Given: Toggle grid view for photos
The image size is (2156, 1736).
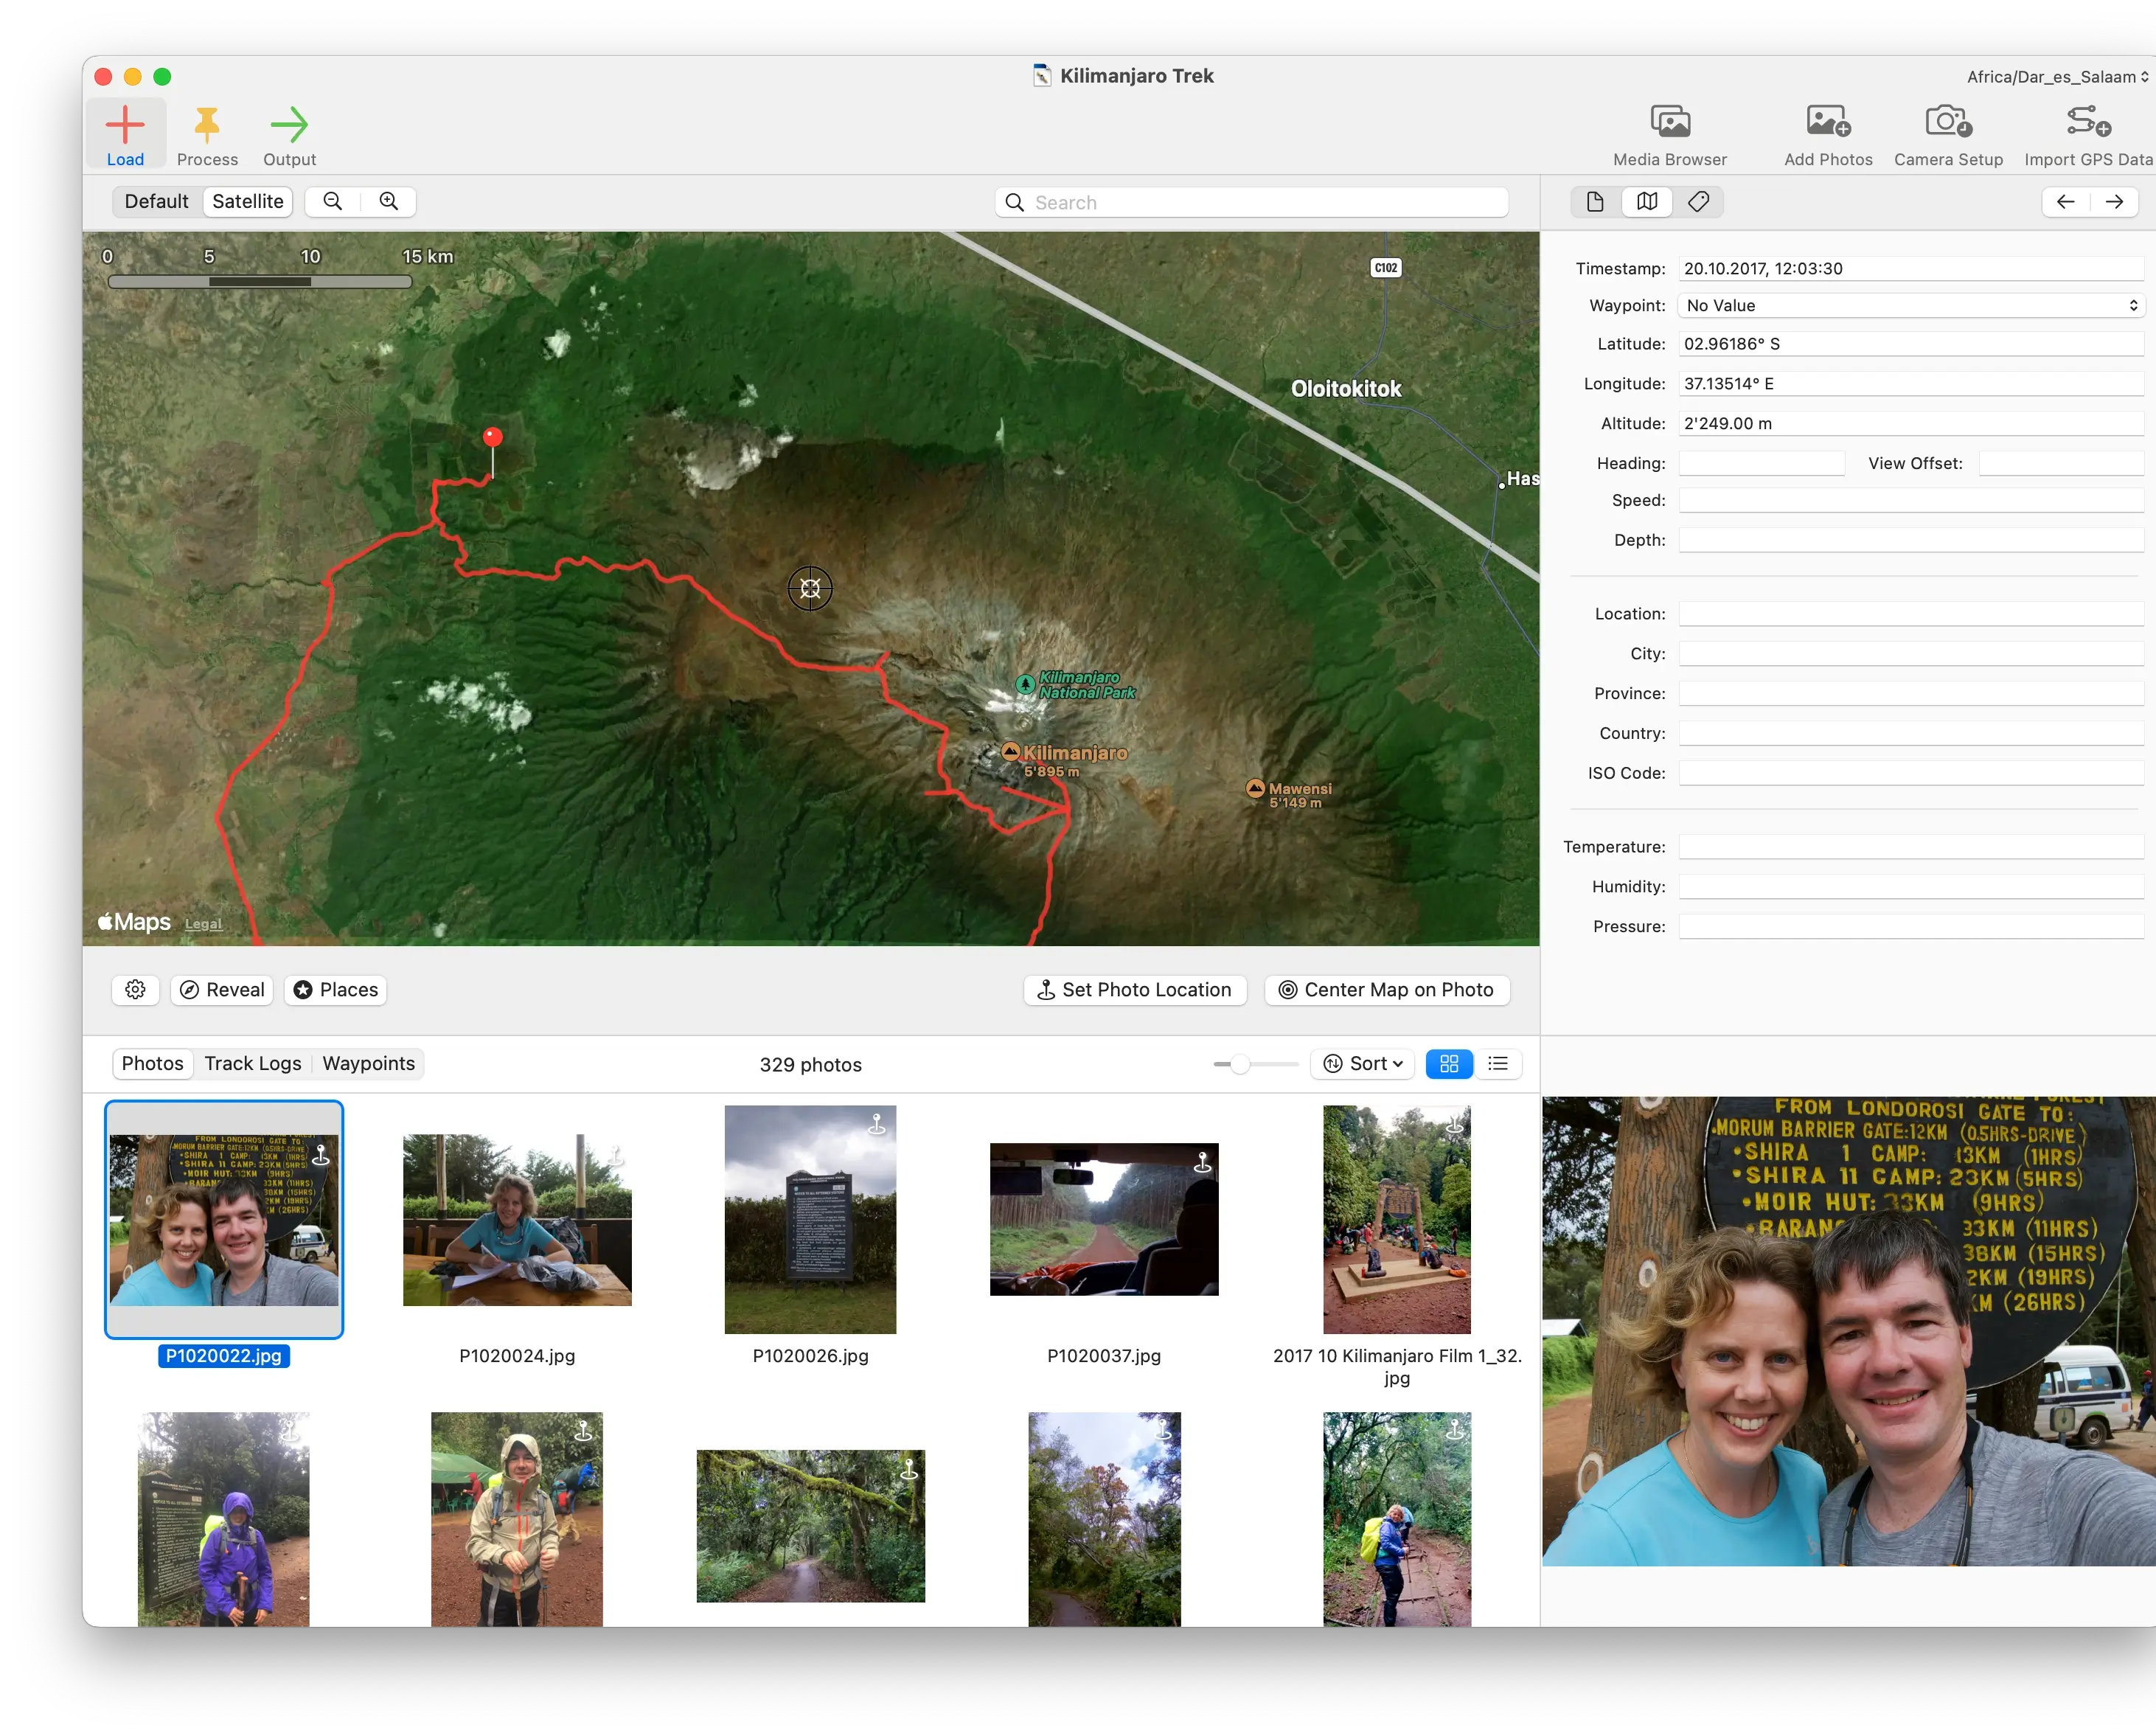Looking at the screenshot, I should tap(1448, 1064).
